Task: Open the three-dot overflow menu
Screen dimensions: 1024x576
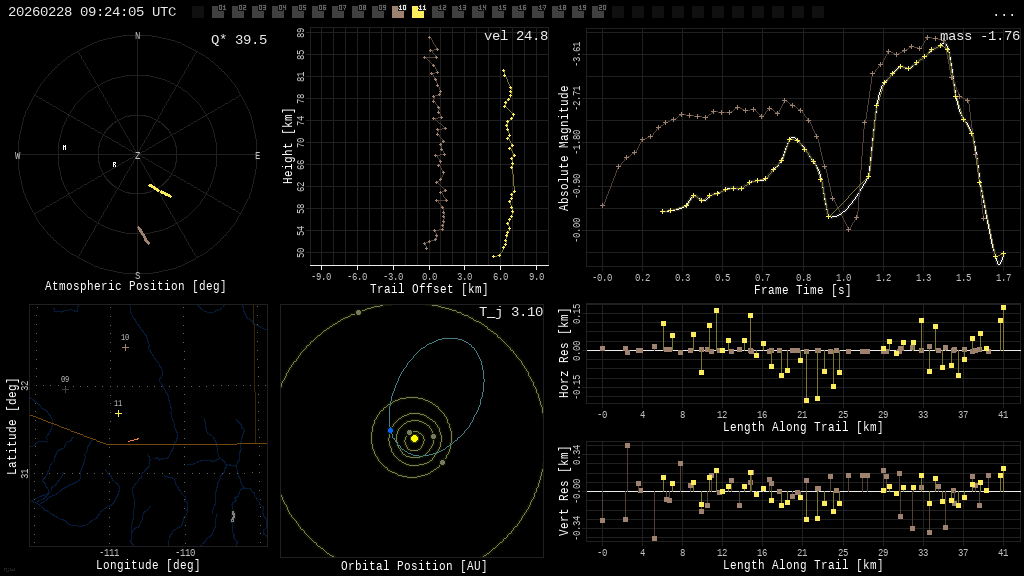Action: [1003, 13]
